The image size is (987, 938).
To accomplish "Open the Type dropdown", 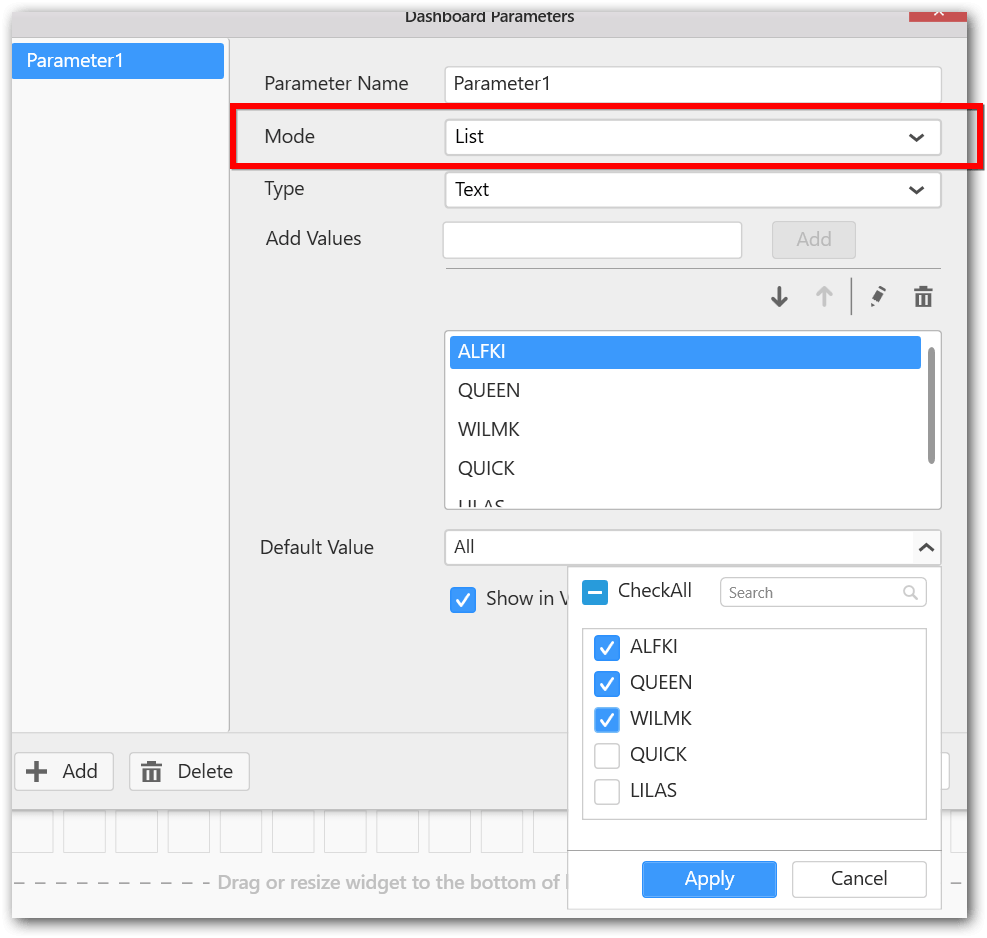I will (x=692, y=190).
